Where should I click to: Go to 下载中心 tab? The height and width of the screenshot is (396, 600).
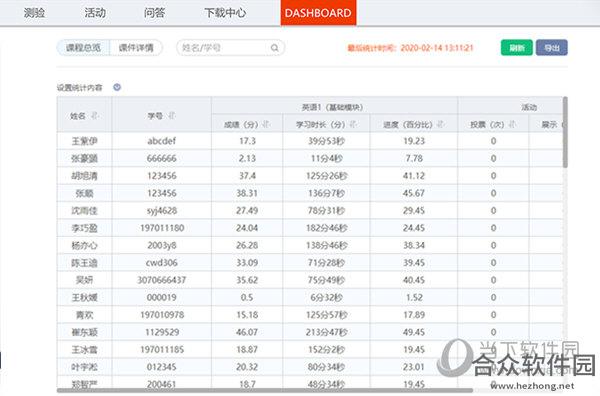(x=225, y=13)
